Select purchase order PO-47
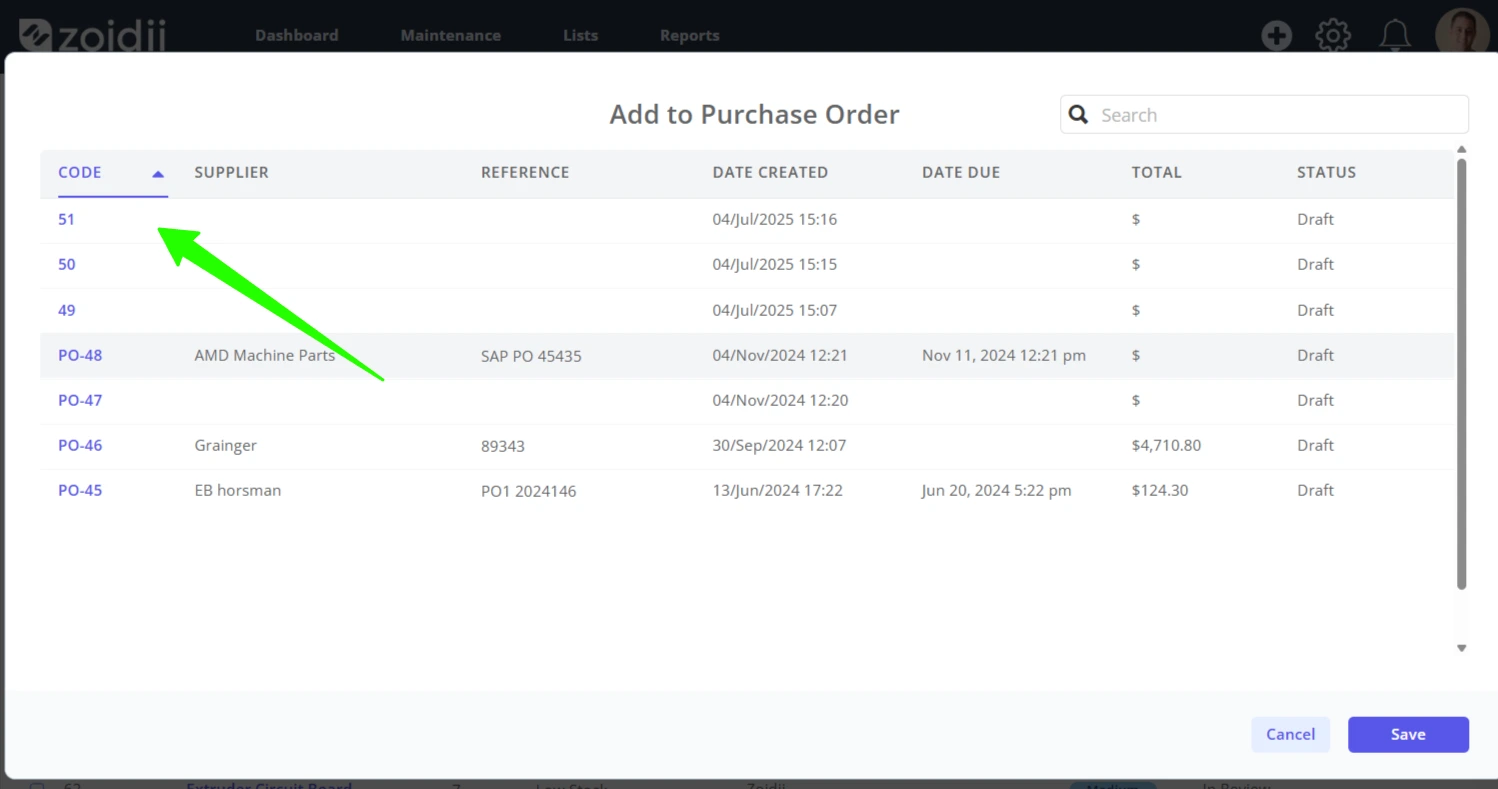The image size is (1498, 789). (x=80, y=400)
